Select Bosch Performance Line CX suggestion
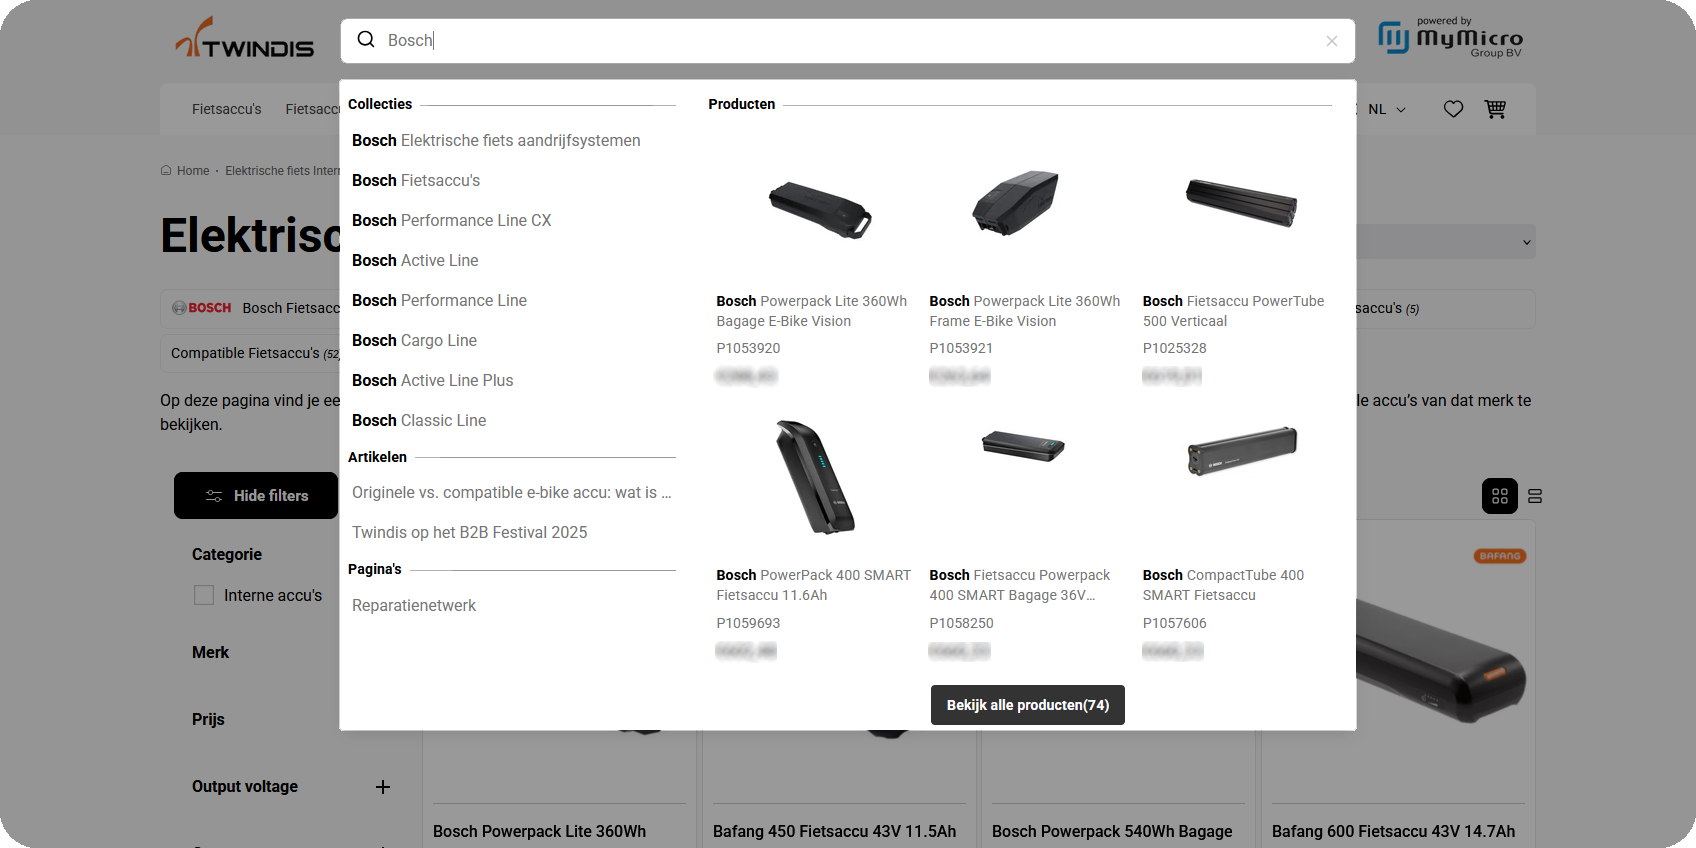 coord(452,220)
